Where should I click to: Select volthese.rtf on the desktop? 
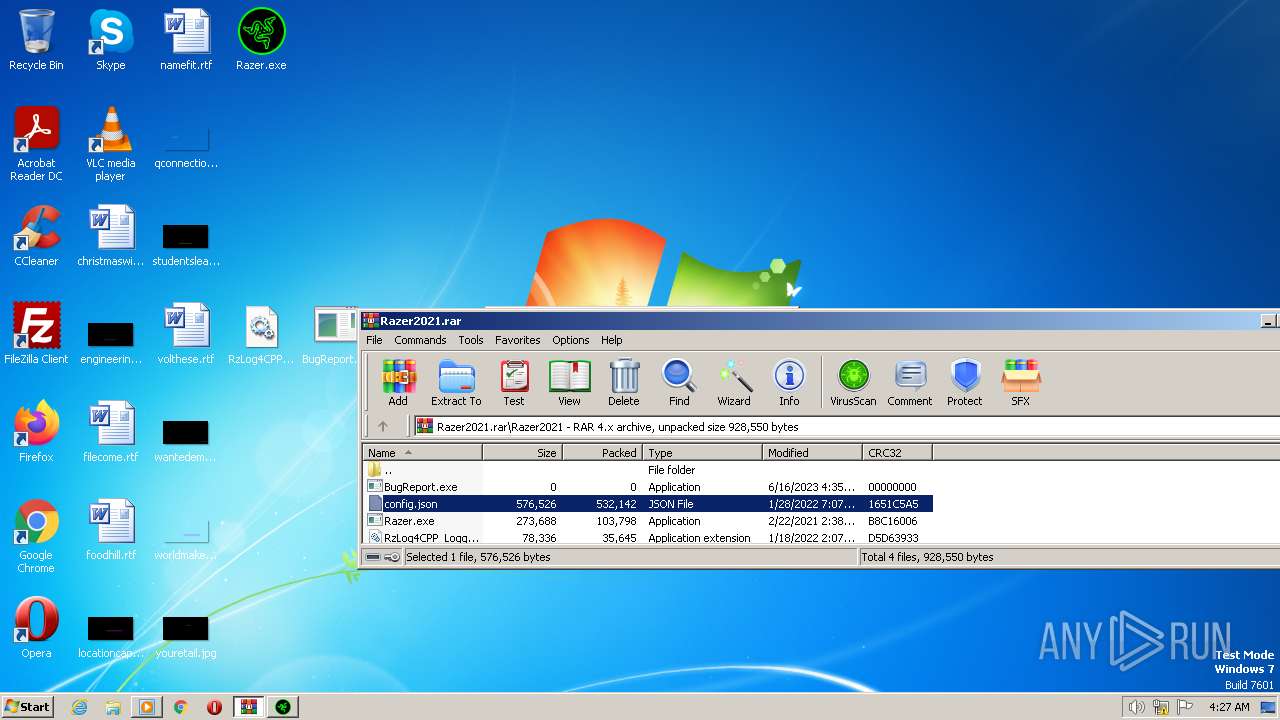[x=186, y=334]
